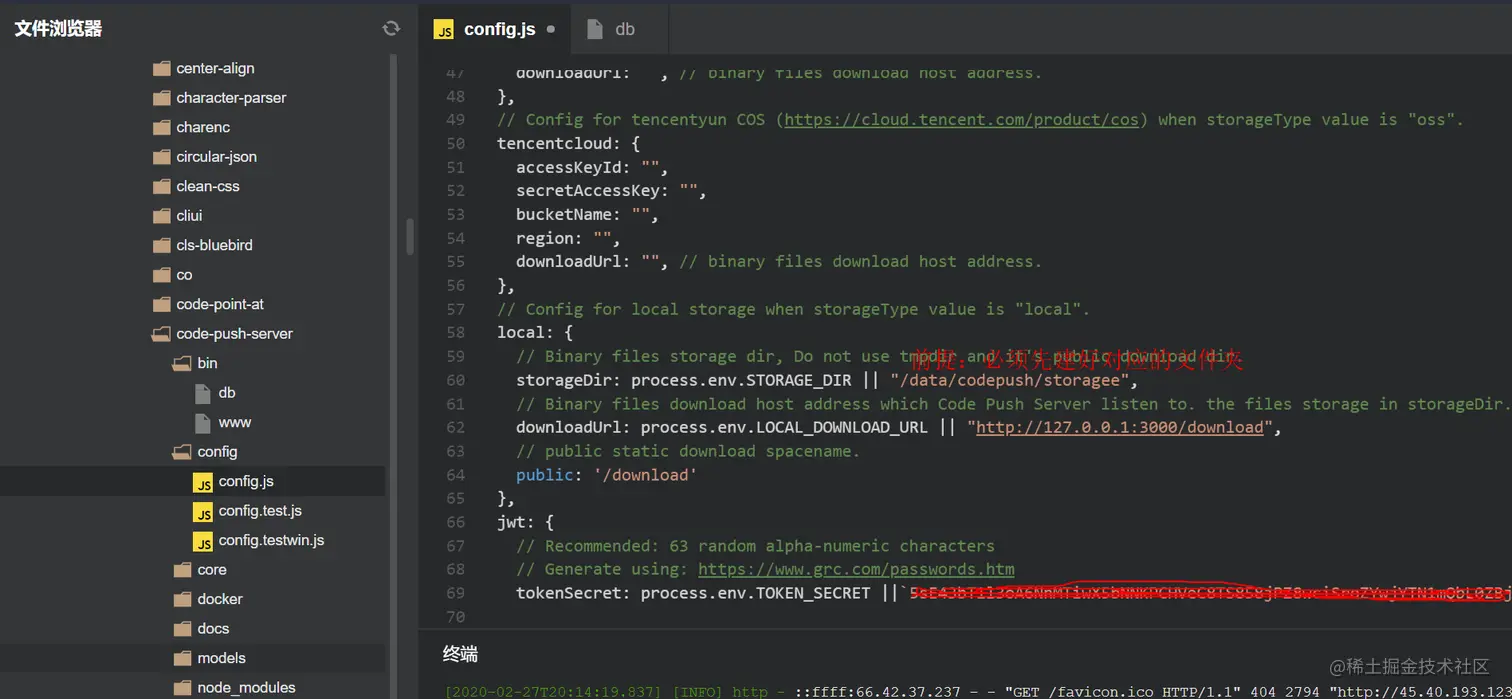
Task: Click the docker folder icon
Action: coord(182,599)
